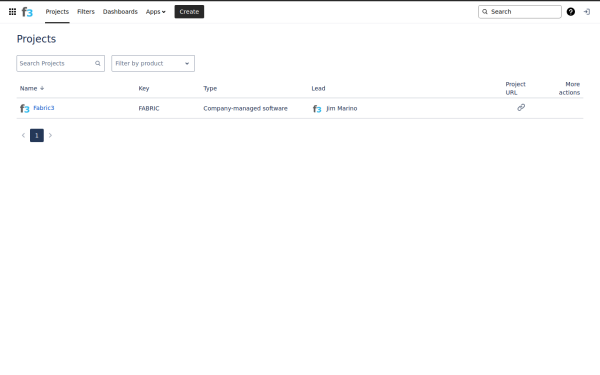Image resolution: width=600 pixels, height=375 pixels.
Task: Click the Key column header
Action: pos(144,88)
